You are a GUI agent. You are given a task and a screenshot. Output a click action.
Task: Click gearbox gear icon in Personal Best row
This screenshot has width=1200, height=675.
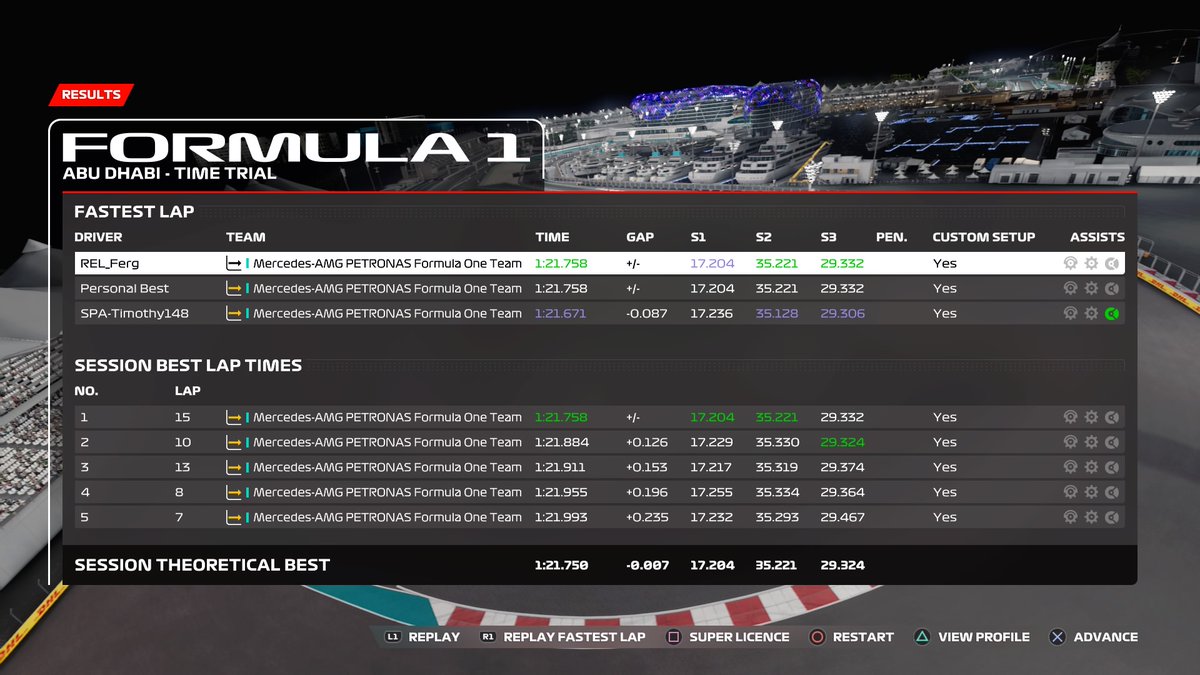1091,288
